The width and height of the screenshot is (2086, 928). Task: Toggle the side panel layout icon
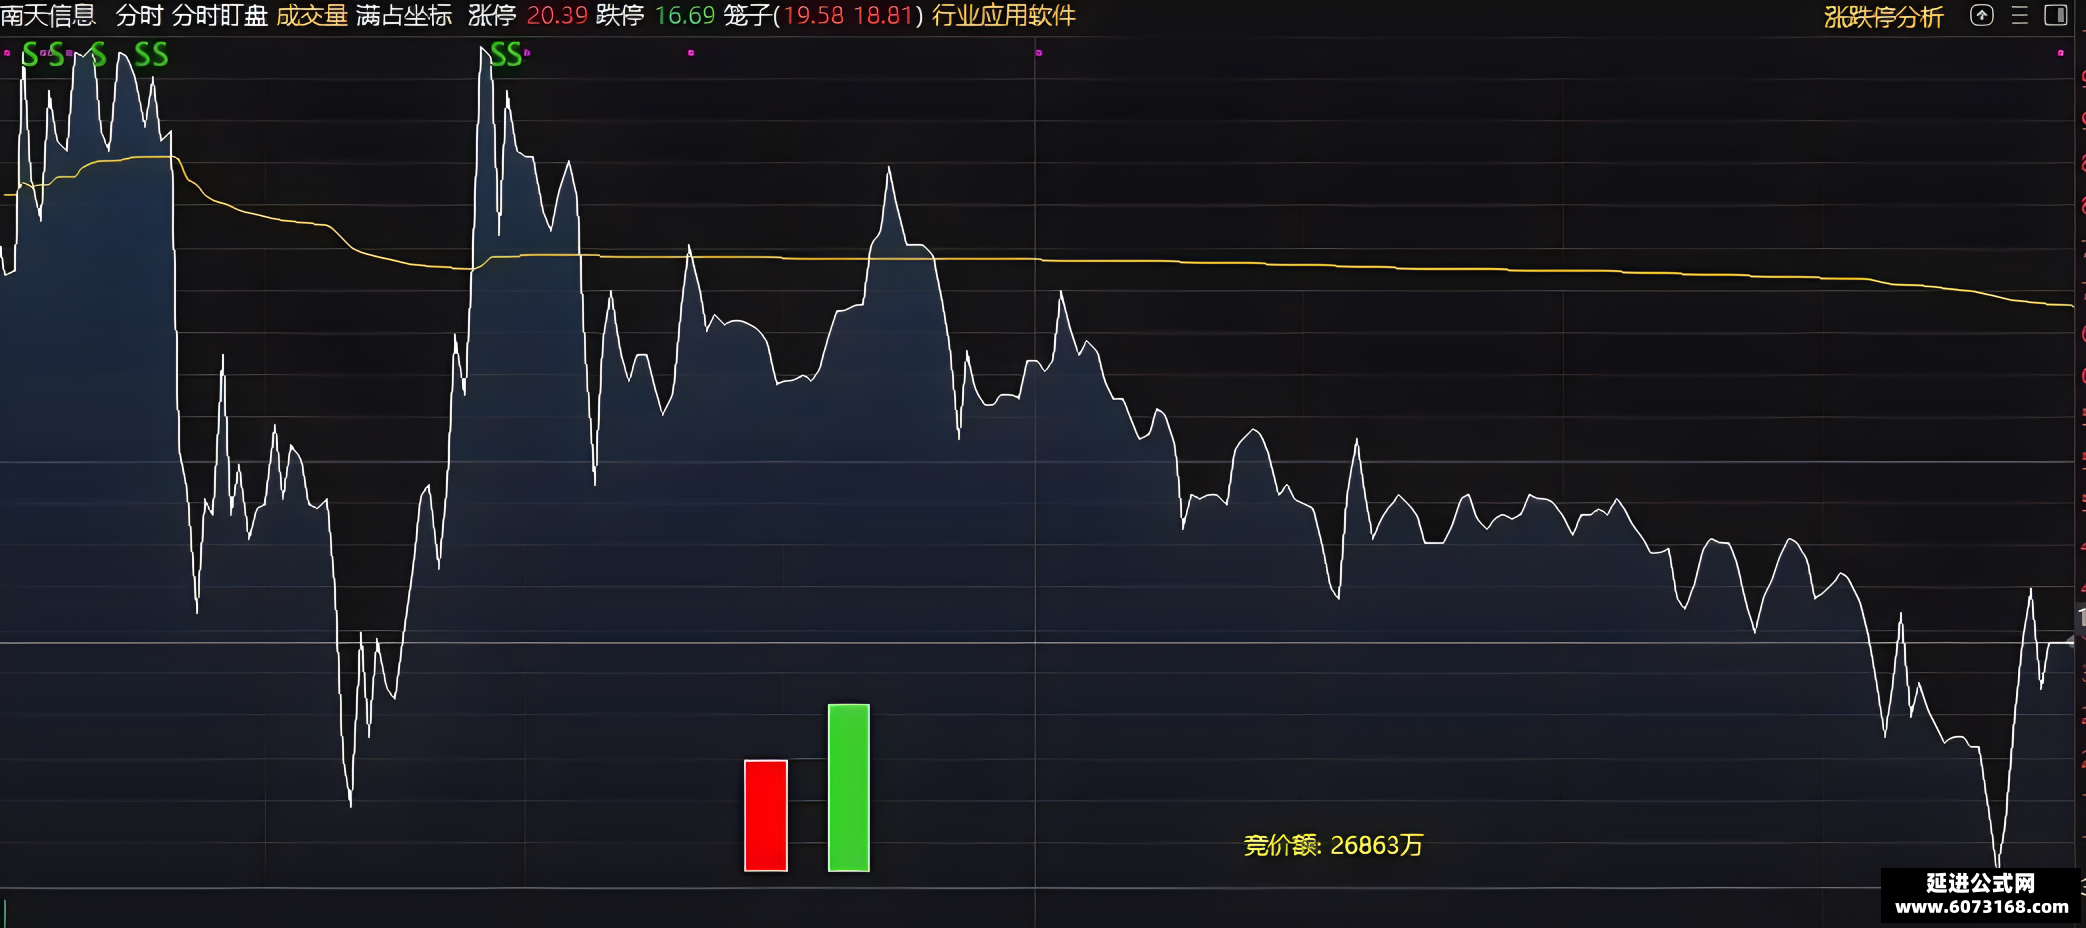tap(2056, 15)
